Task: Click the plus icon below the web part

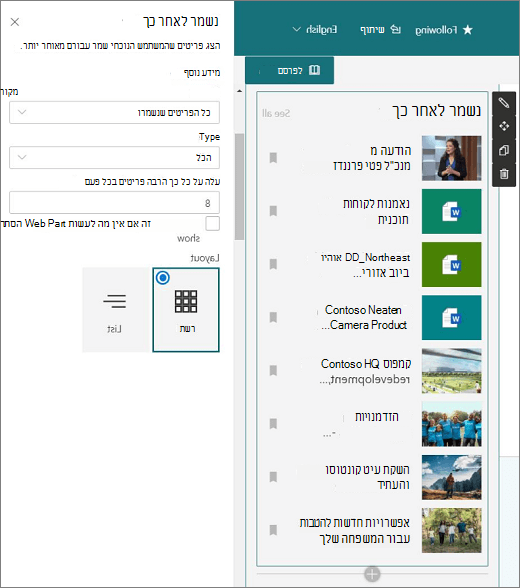Action: [372, 574]
